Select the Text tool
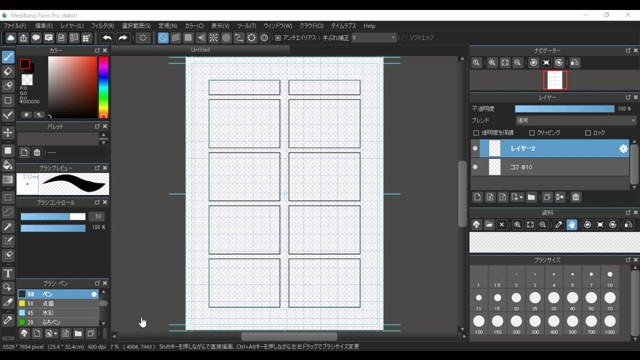Image resolution: width=640 pixels, height=360 pixels. (8, 273)
